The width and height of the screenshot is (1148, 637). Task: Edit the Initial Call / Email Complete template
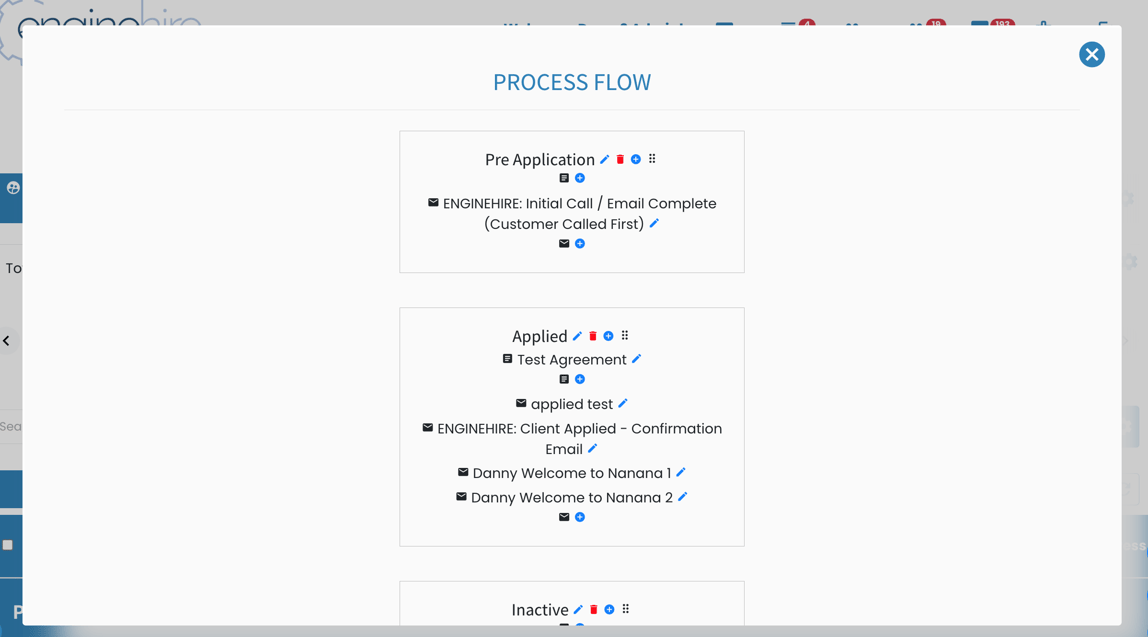point(654,224)
